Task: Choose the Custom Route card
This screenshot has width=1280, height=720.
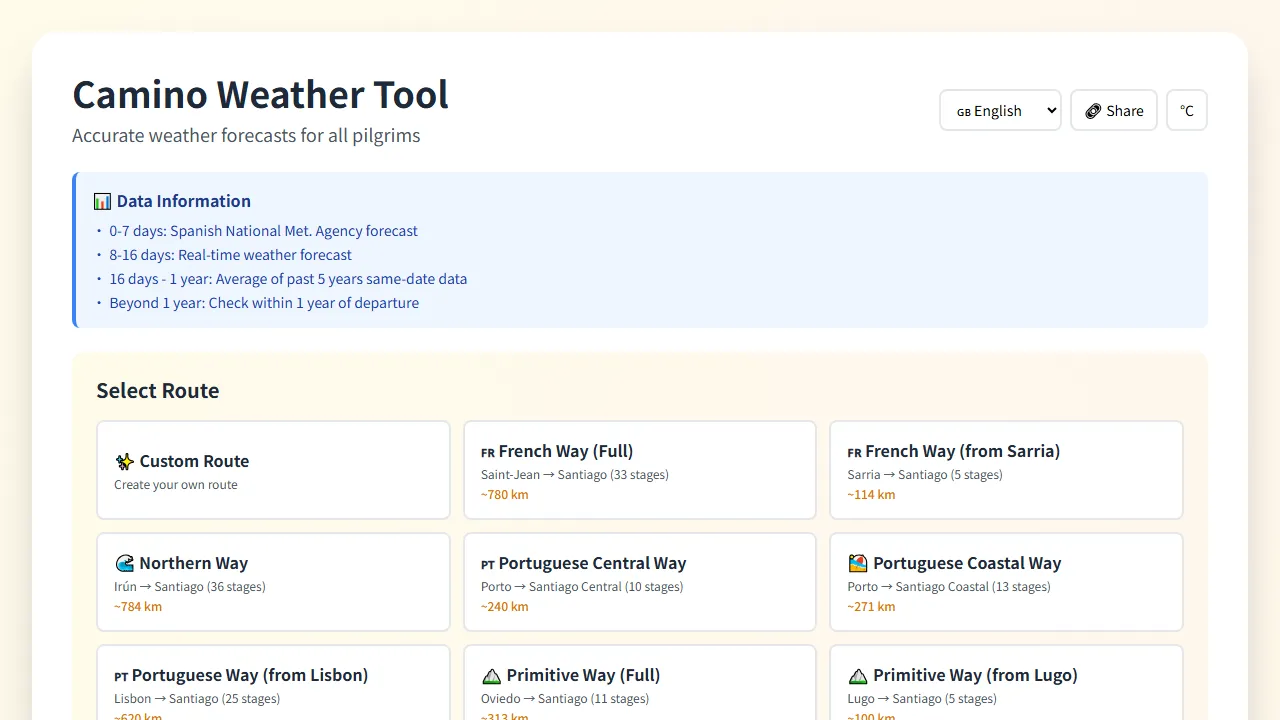Action: pos(273,470)
